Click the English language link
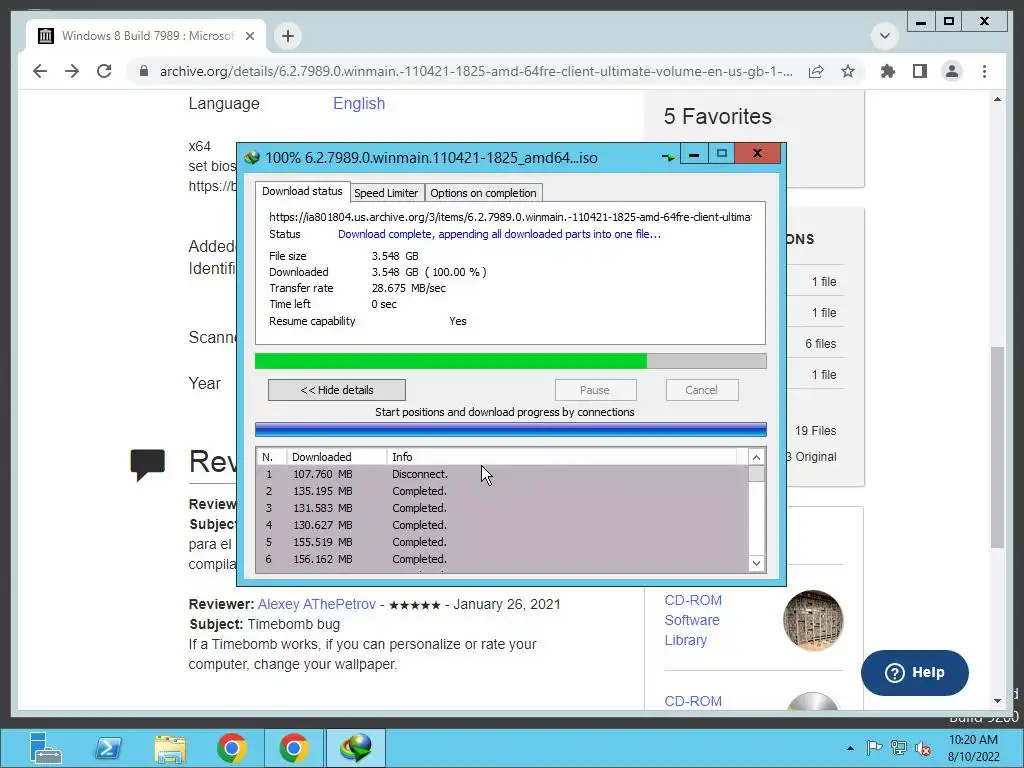Viewport: 1024px width, 768px height. [359, 103]
